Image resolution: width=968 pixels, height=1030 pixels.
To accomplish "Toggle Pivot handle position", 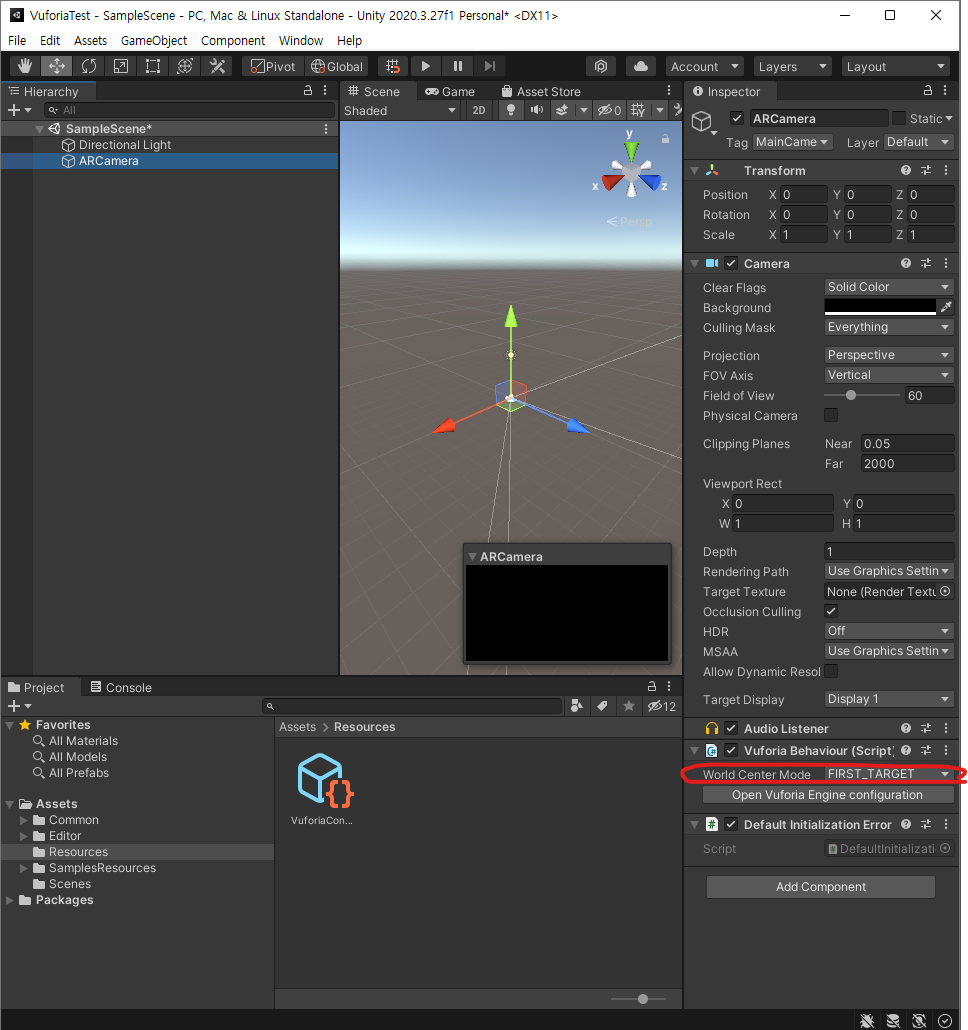I will pyautogui.click(x=273, y=66).
